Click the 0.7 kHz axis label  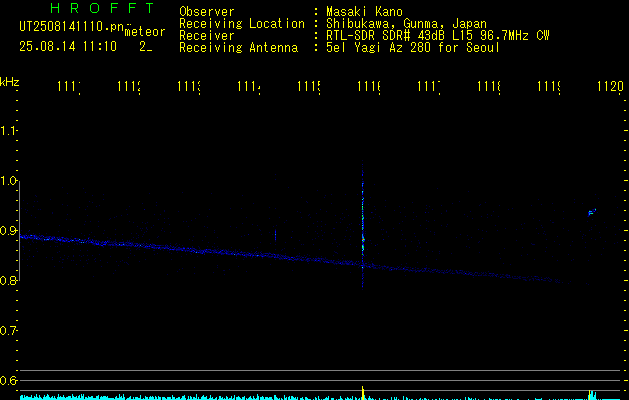8,331
